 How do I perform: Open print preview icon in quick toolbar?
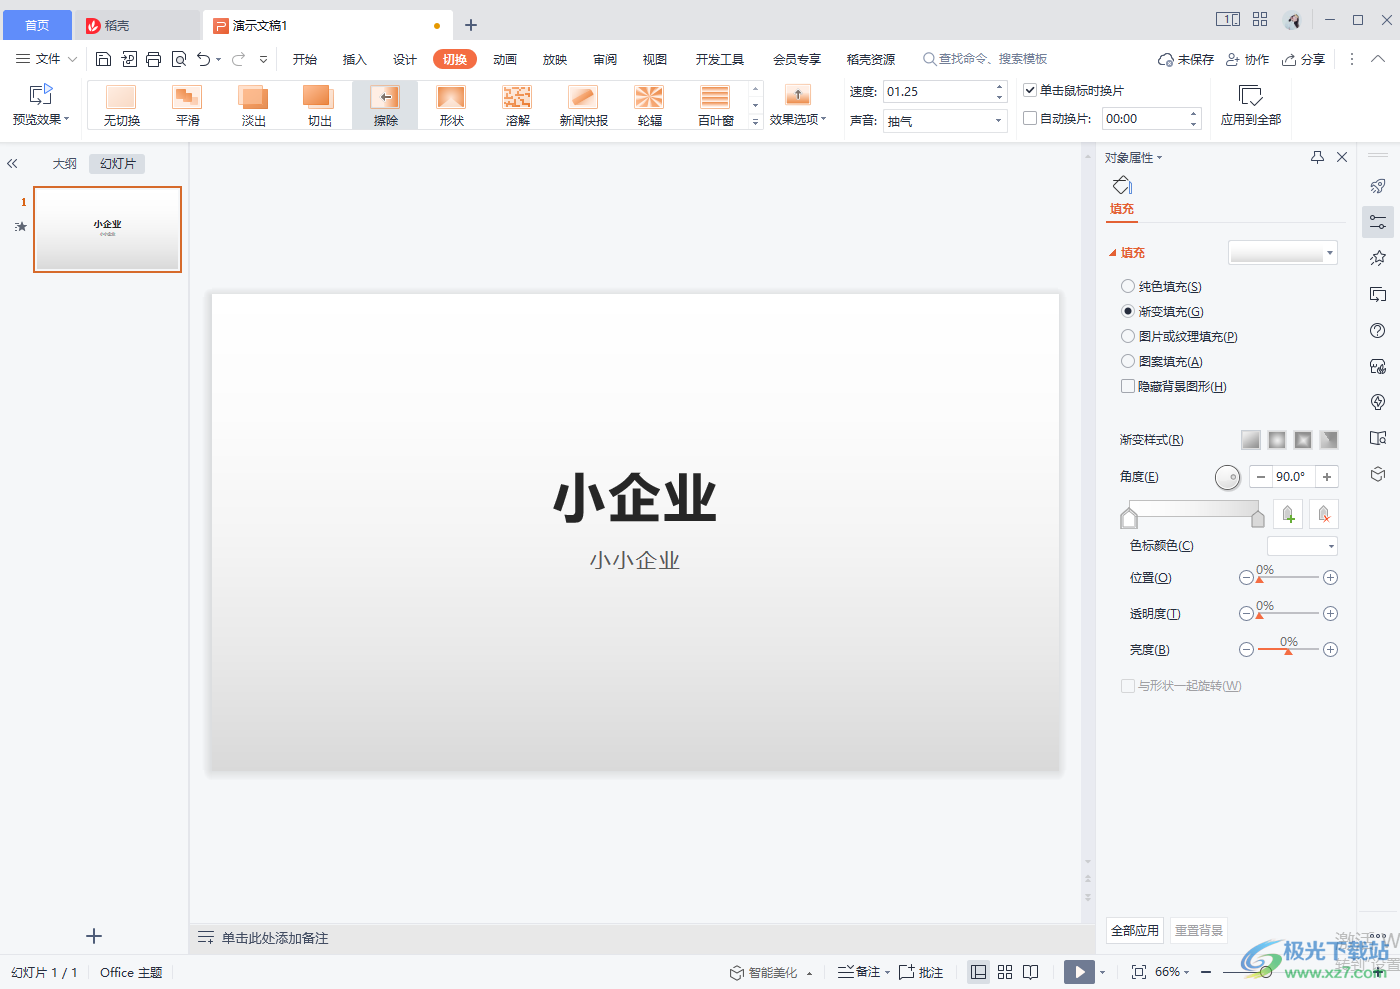tap(179, 59)
